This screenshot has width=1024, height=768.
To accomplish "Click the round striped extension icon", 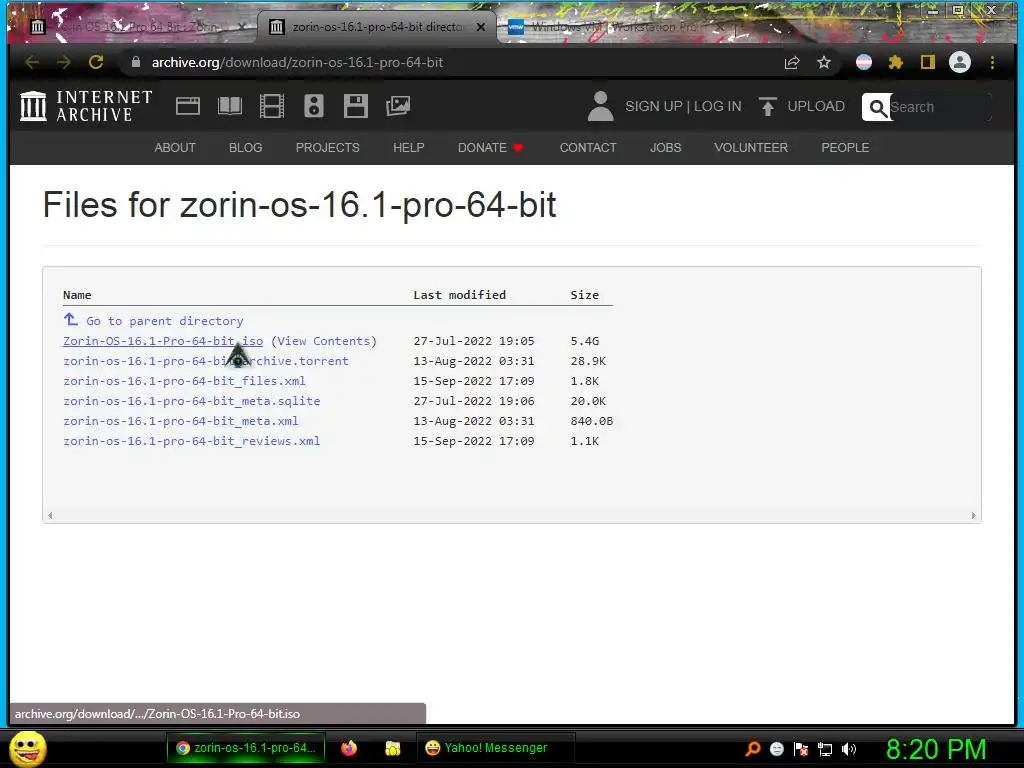I will 864,62.
